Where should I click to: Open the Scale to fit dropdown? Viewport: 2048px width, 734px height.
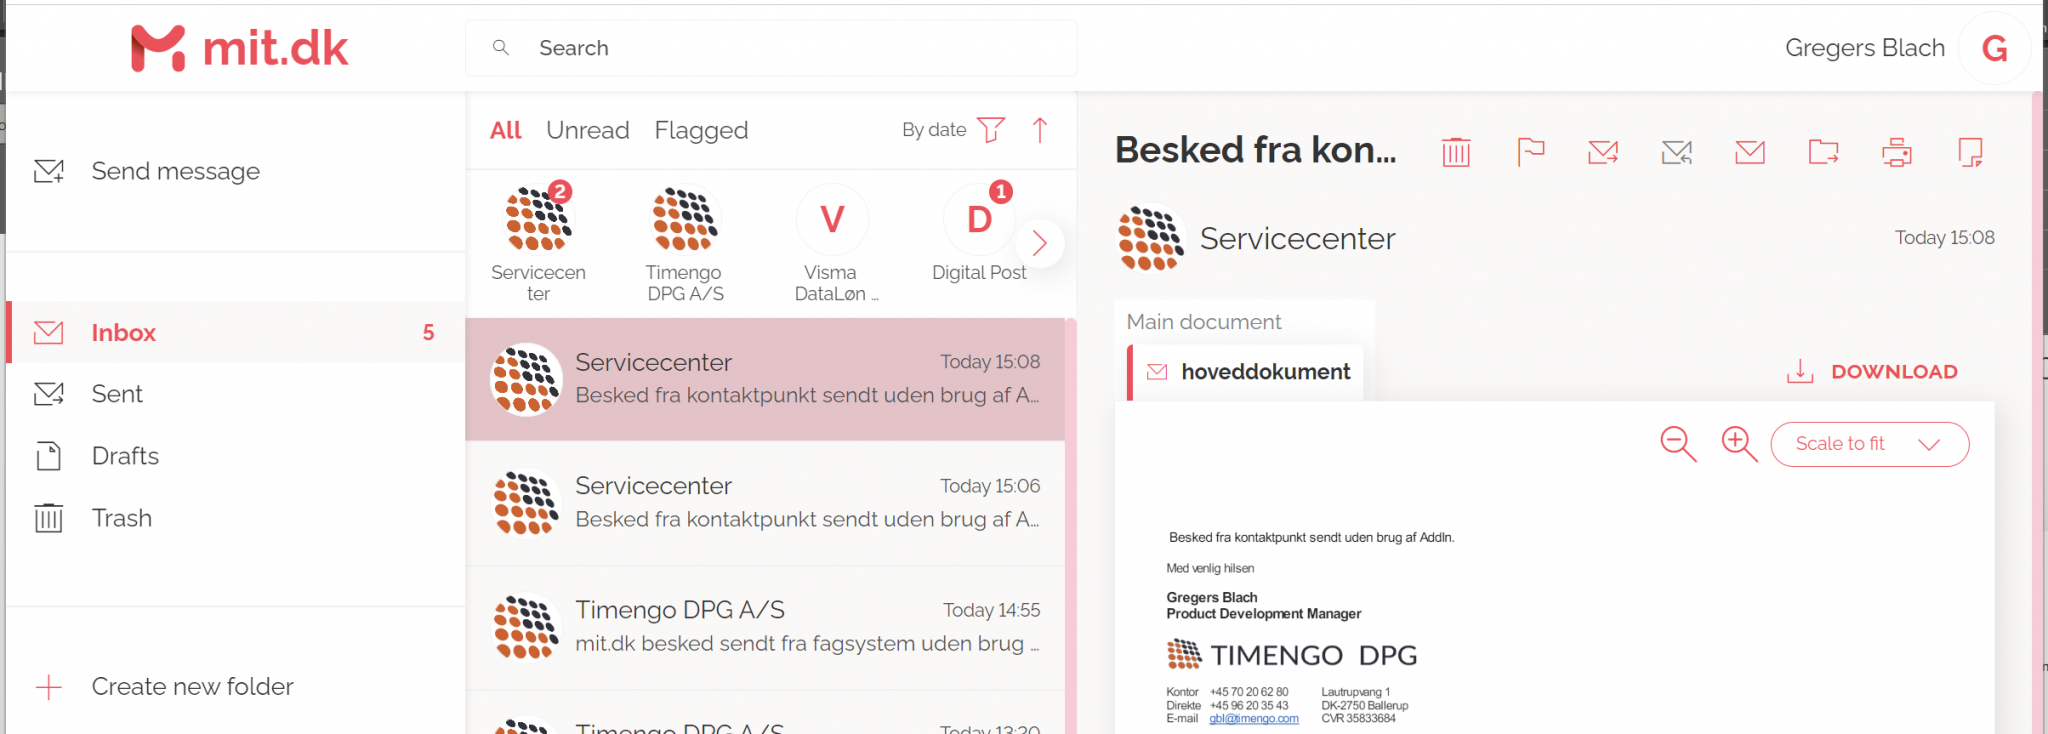[1869, 444]
